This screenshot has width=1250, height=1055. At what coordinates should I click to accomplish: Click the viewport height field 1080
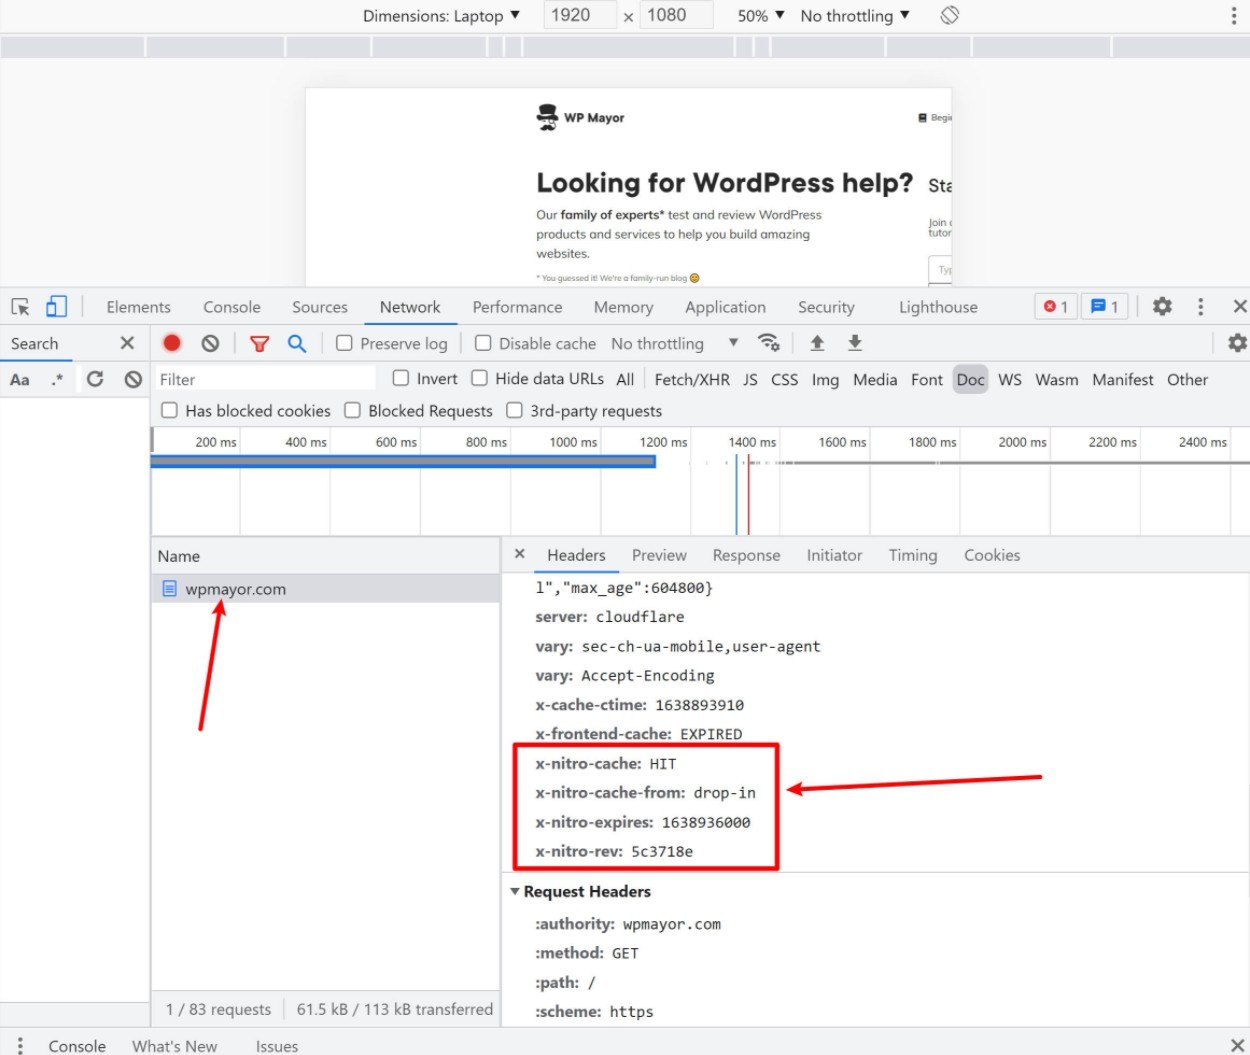676,15
